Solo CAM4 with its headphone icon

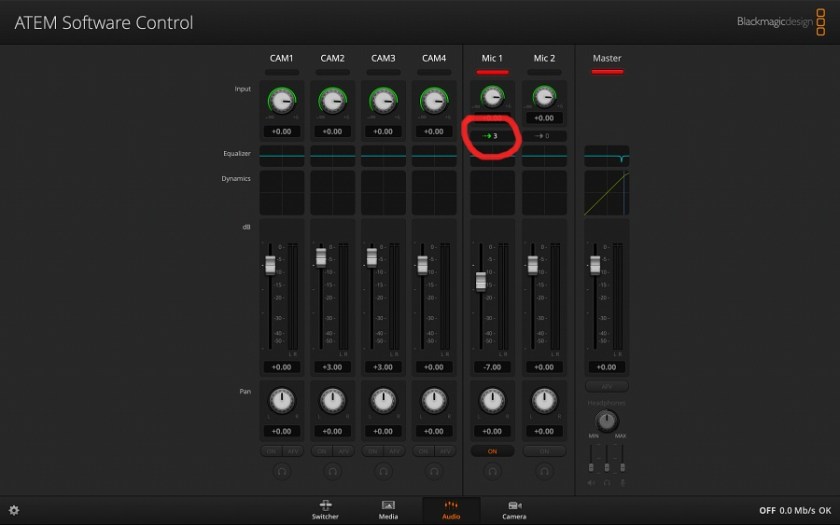pyautogui.click(x=434, y=471)
